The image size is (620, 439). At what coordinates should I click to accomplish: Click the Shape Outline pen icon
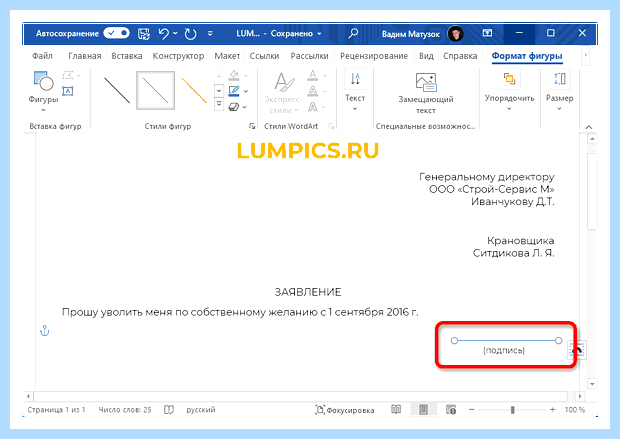[x=234, y=91]
